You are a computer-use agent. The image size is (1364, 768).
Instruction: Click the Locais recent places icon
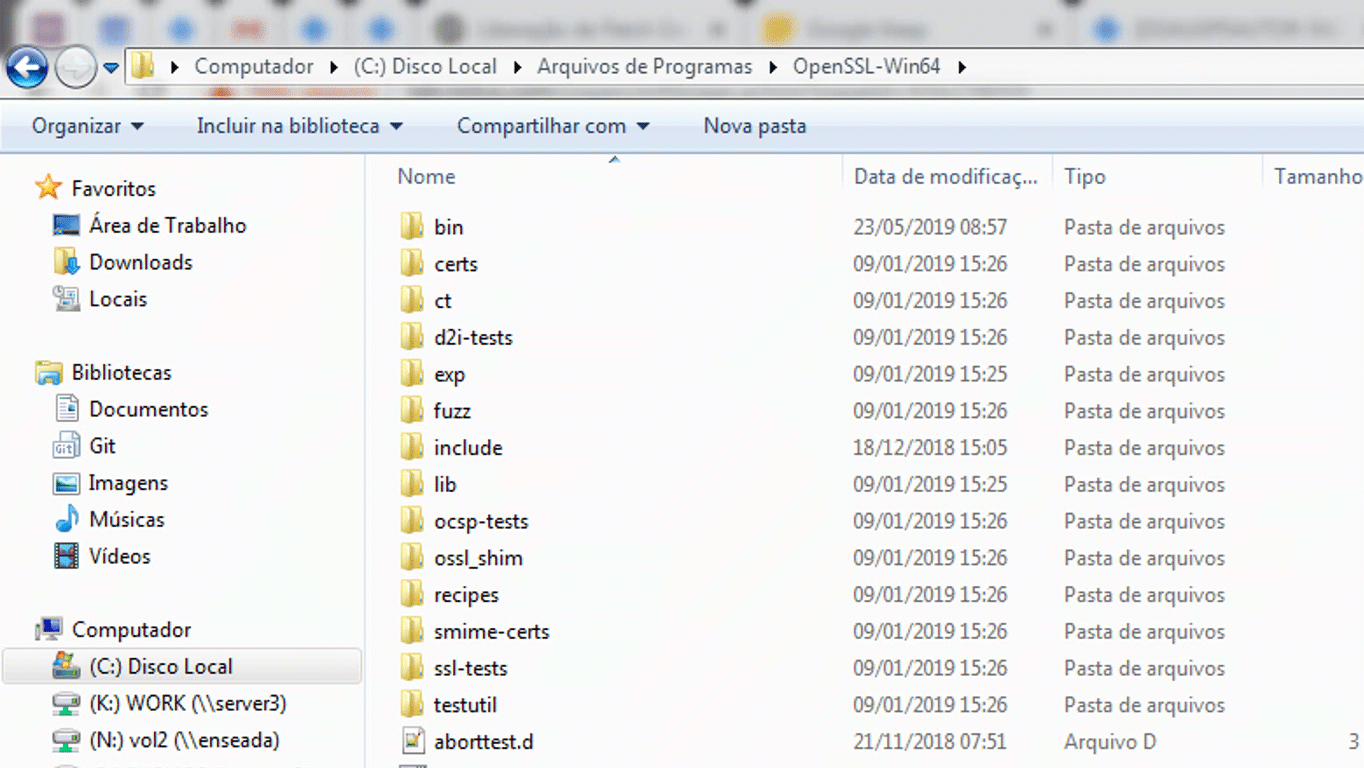tap(66, 299)
